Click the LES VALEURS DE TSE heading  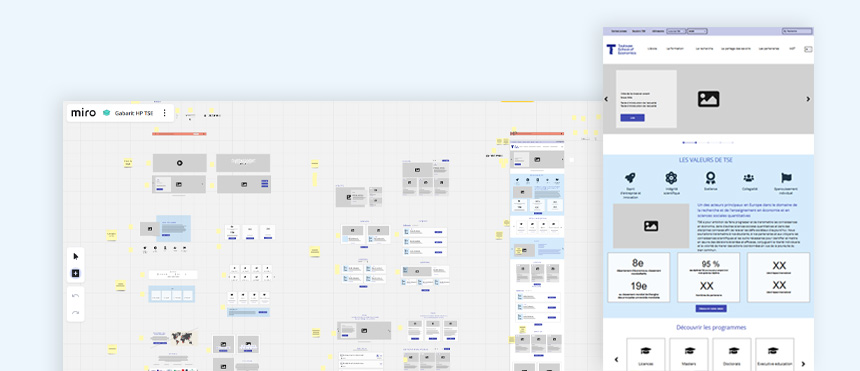[x=705, y=160]
